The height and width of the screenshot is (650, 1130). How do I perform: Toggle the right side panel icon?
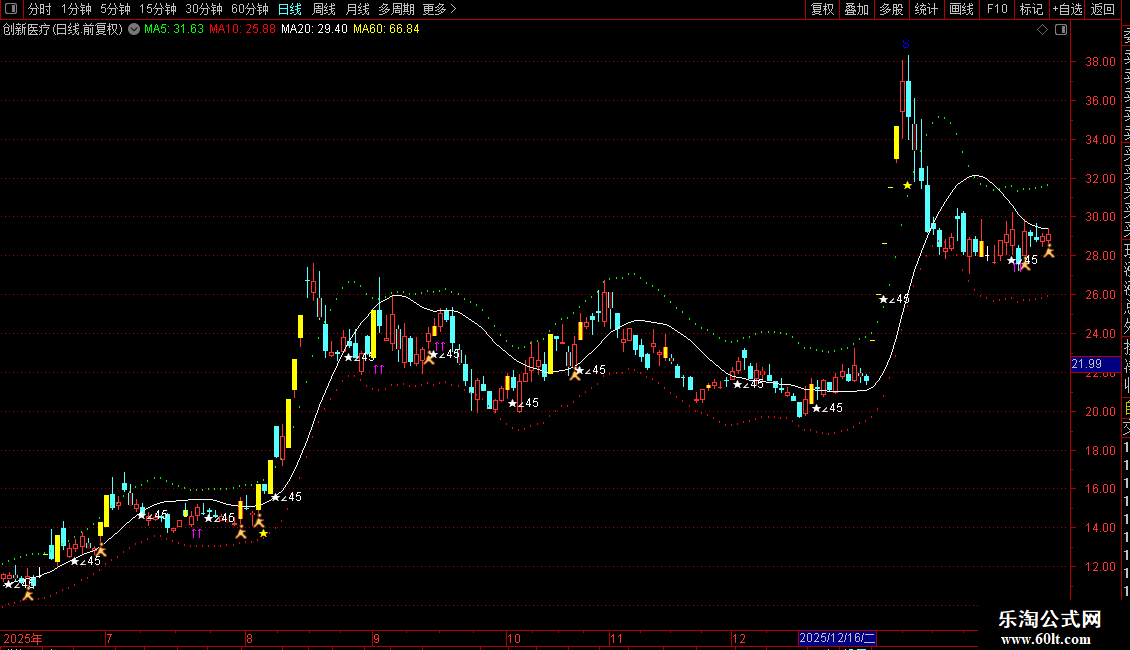[x=1061, y=30]
